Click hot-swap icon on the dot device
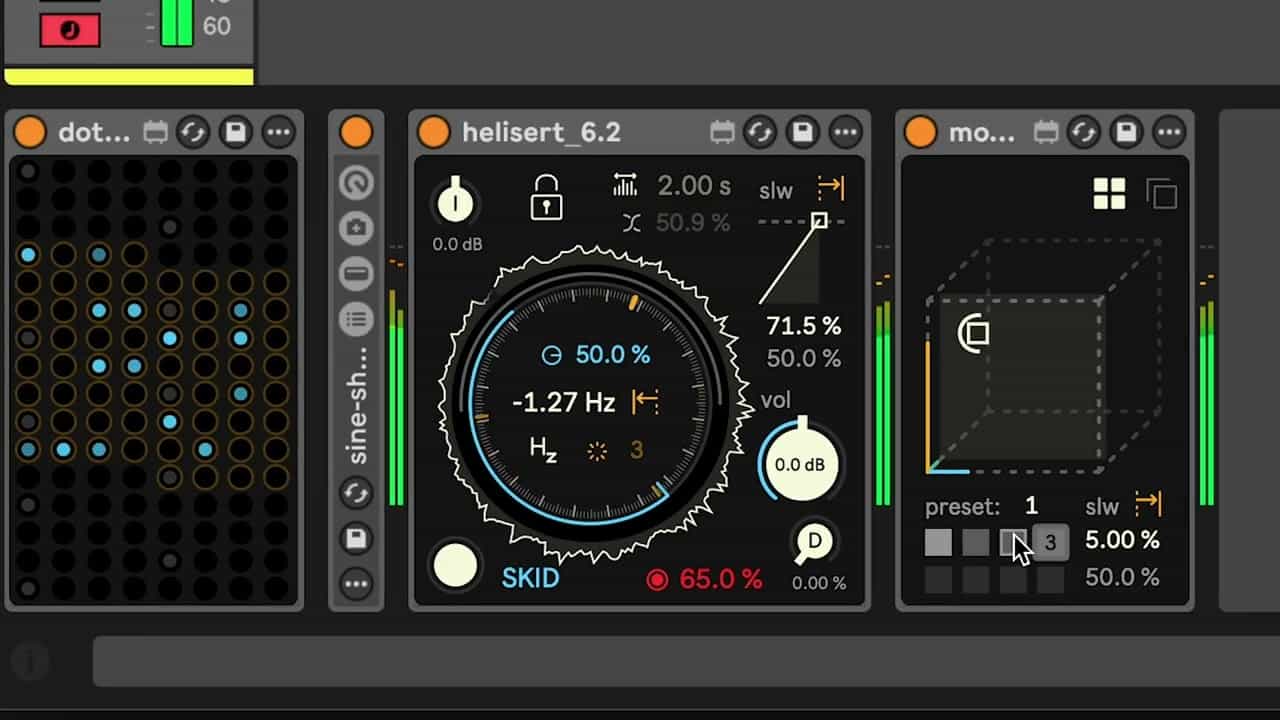 [192, 132]
